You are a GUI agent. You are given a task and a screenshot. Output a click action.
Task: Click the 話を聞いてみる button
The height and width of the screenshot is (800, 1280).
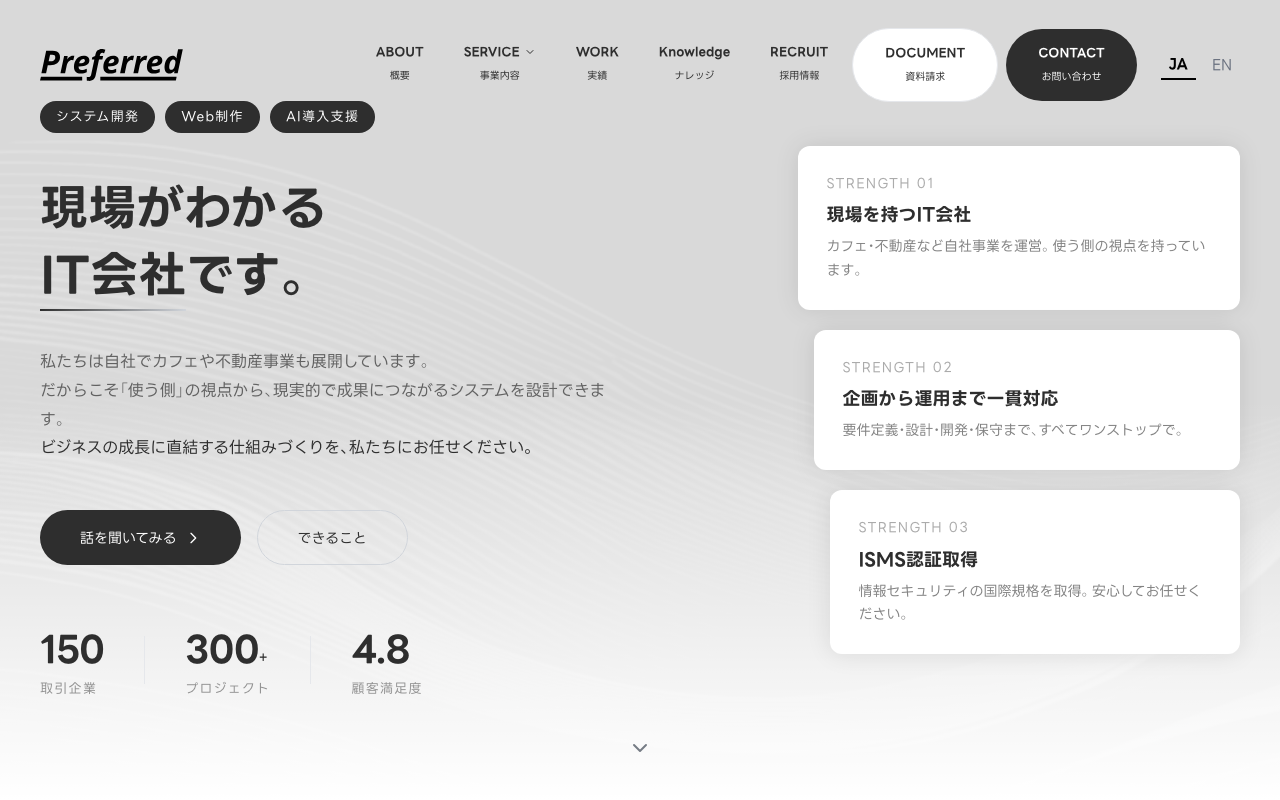click(x=140, y=538)
